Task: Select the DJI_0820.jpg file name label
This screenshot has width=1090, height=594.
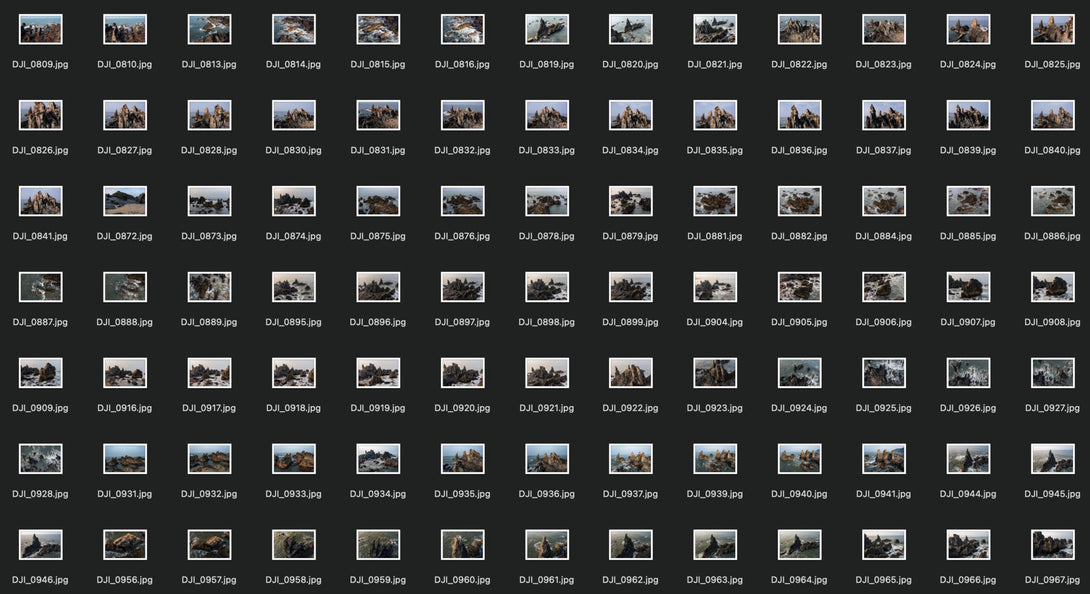Action: 631,64
